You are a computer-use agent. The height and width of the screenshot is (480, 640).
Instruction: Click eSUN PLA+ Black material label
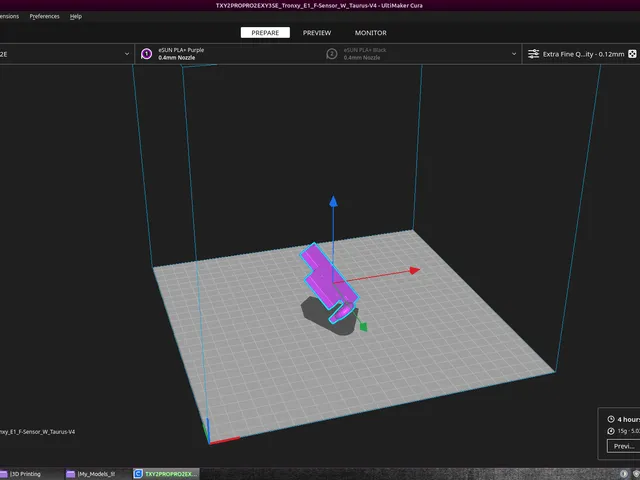tap(365, 50)
